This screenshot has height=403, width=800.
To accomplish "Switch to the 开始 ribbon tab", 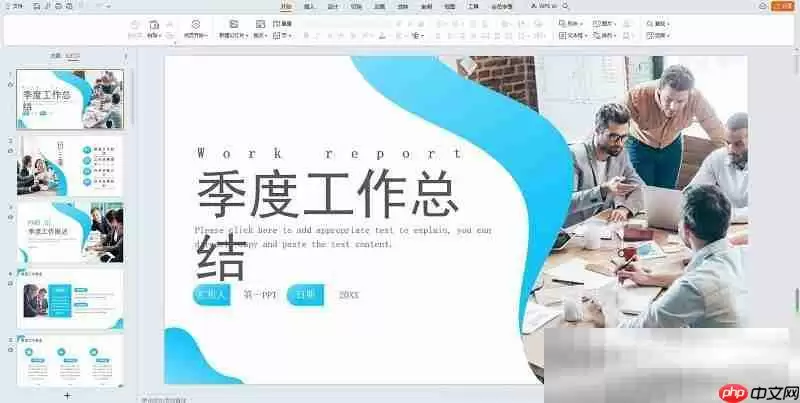I will coord(286,6).
